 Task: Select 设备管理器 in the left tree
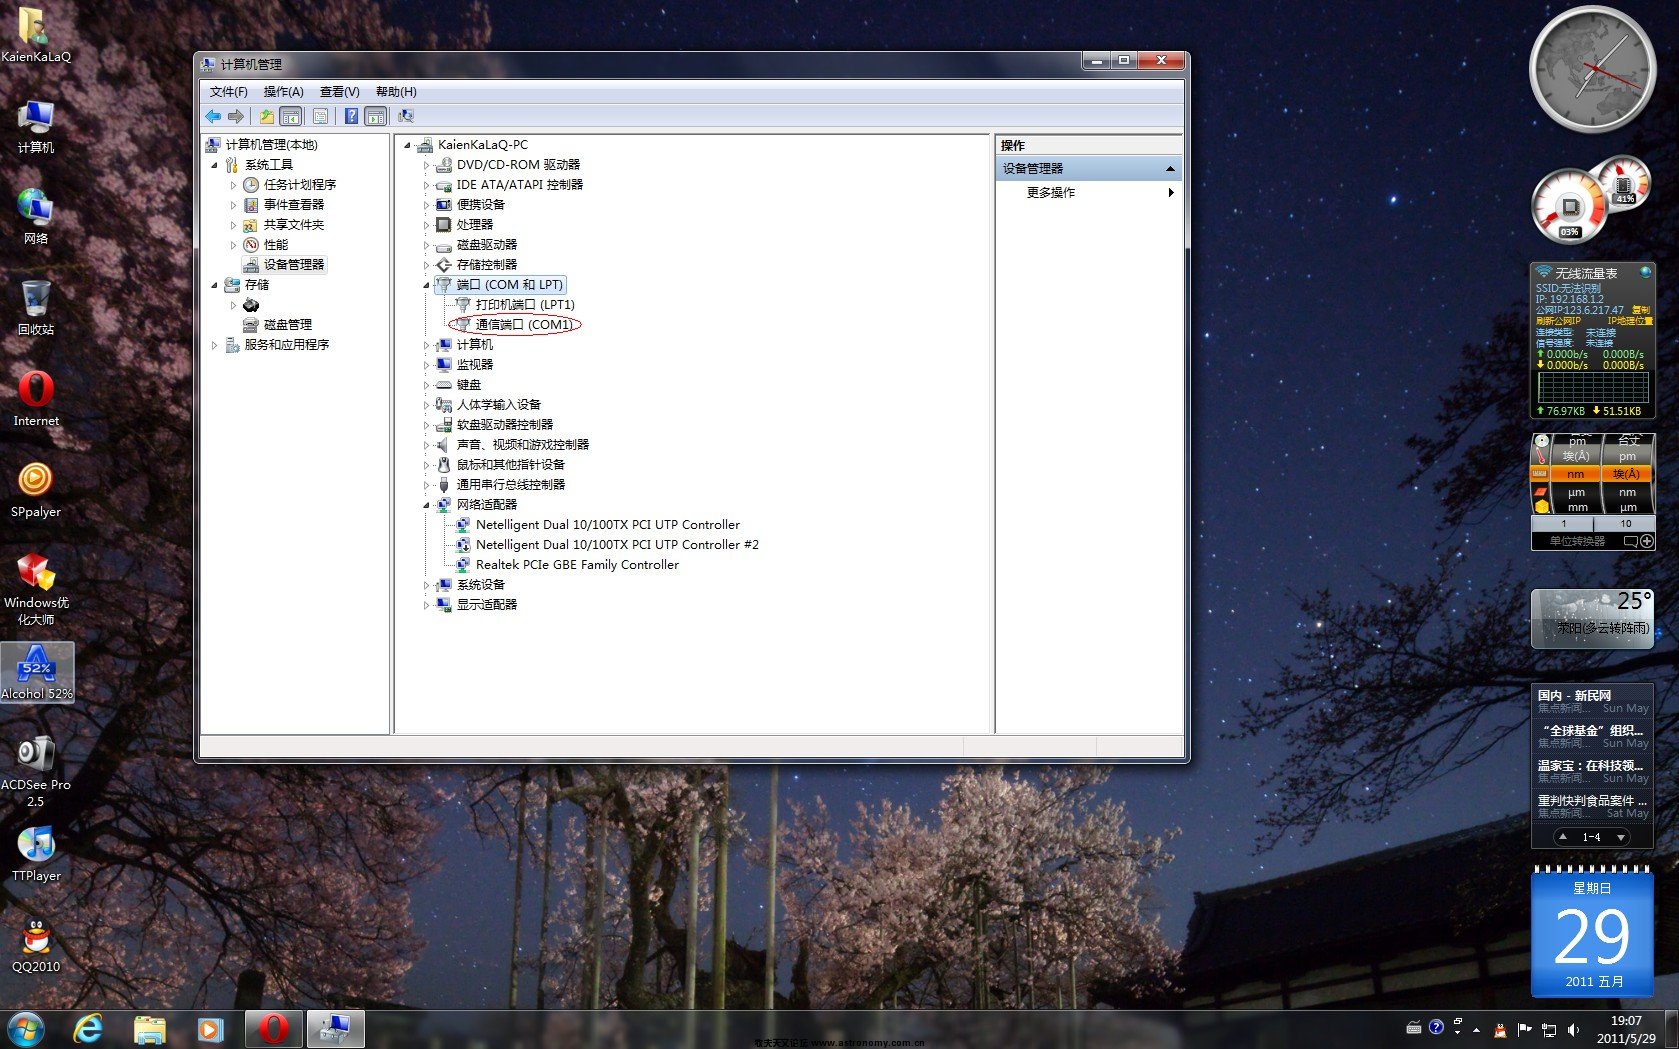[293, 265]
